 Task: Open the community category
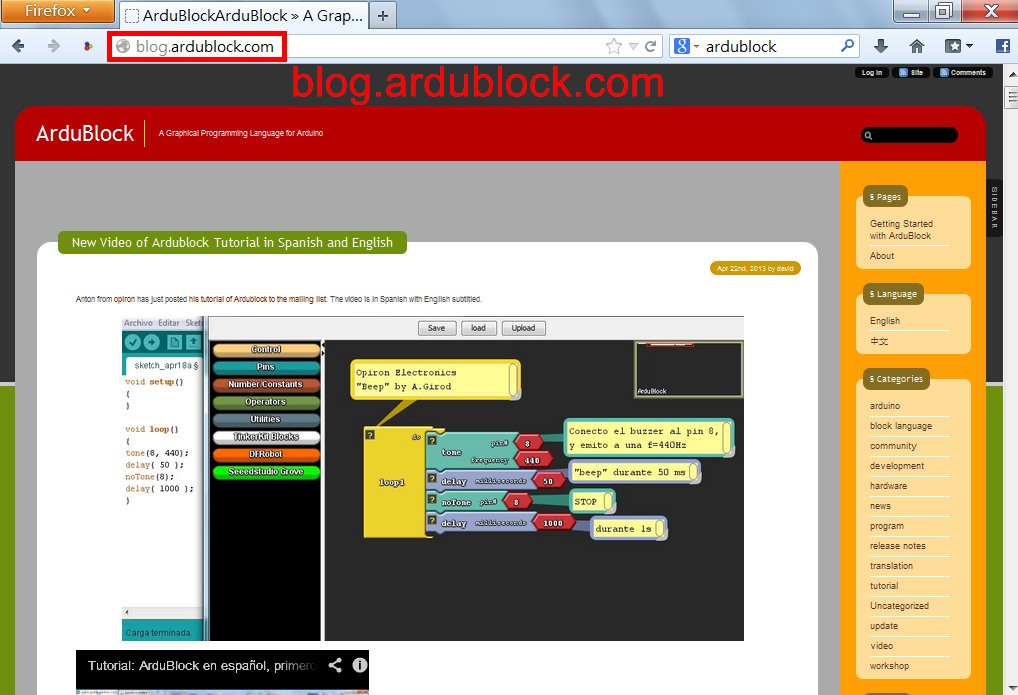tap(893, 446)
